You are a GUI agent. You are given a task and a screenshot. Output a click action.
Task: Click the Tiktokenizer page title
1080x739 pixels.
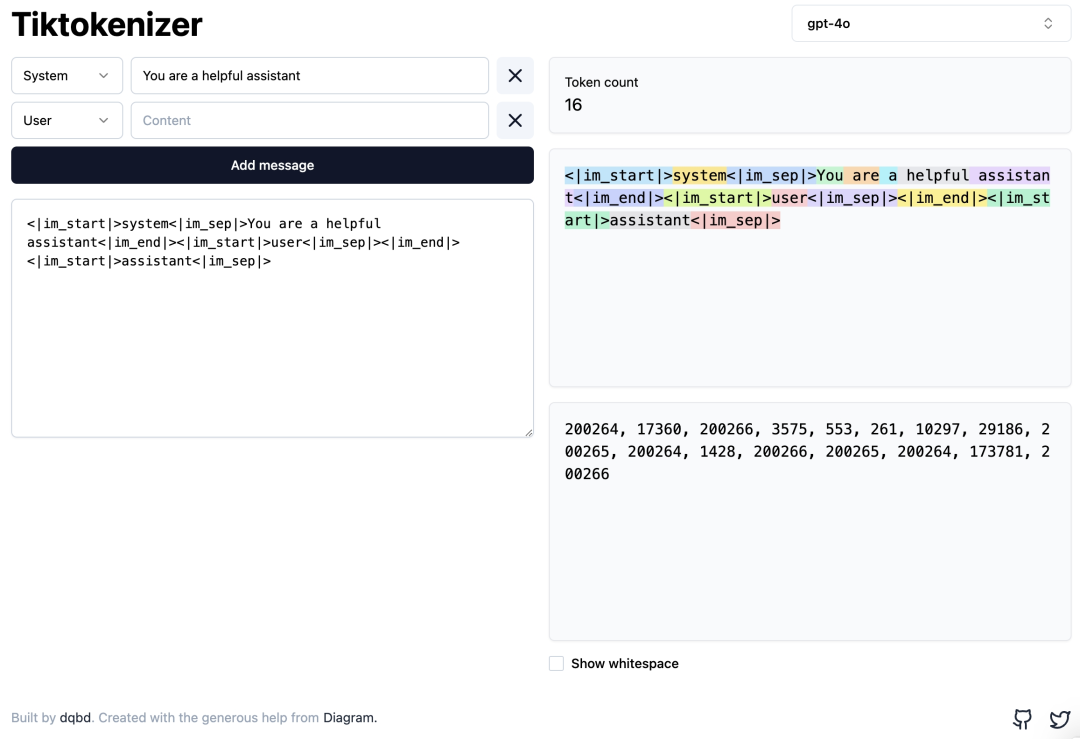[107, 25]
